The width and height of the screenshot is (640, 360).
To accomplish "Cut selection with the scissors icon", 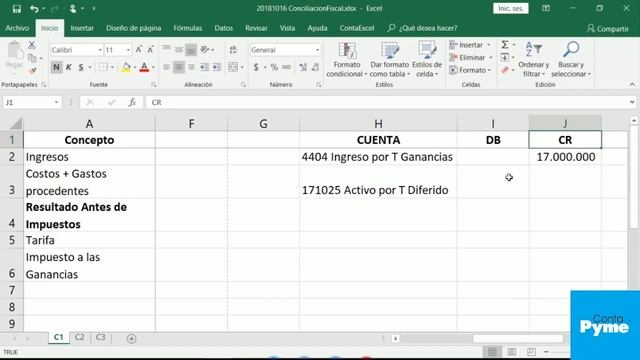I will 32,45.
